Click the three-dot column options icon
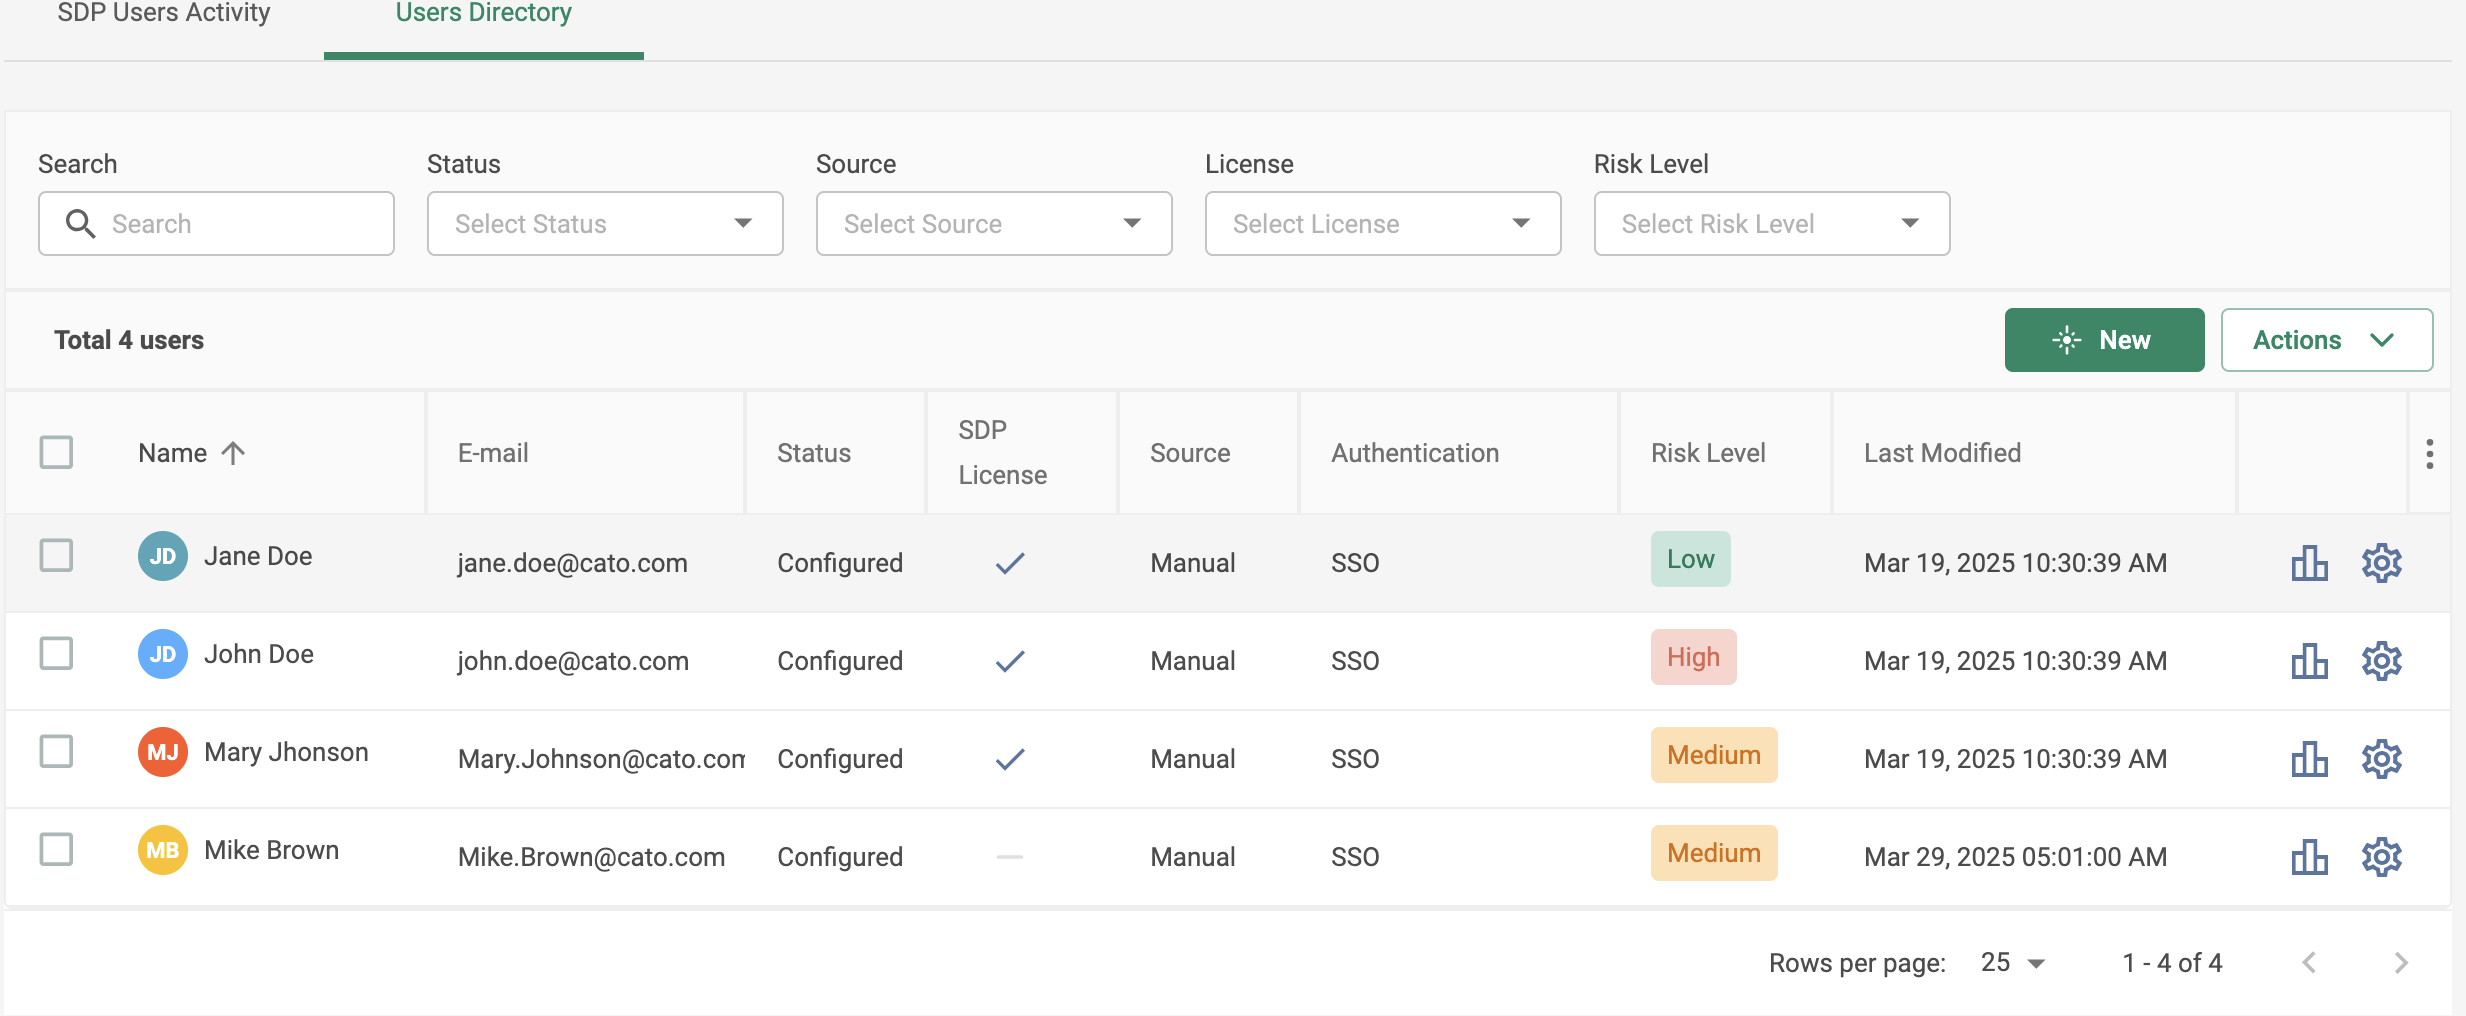The image size is (2466, 1016). click(x=2429, y=453)
